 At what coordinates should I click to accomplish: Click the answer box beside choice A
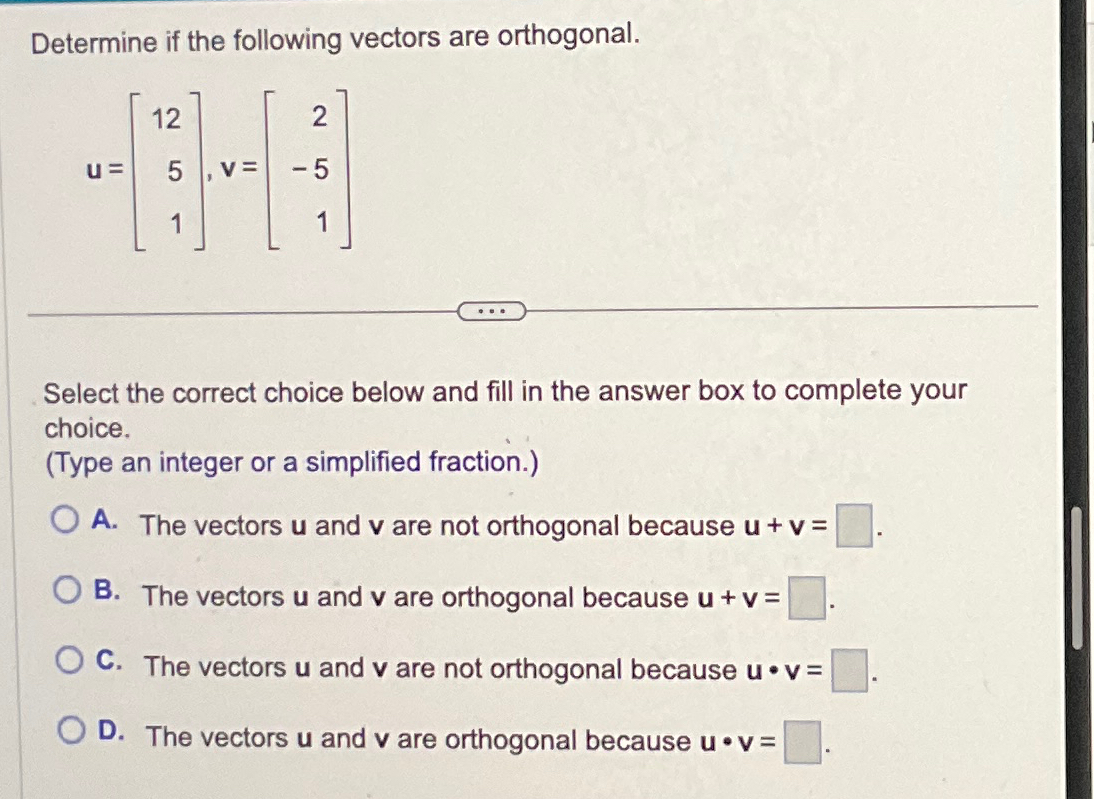854,526
